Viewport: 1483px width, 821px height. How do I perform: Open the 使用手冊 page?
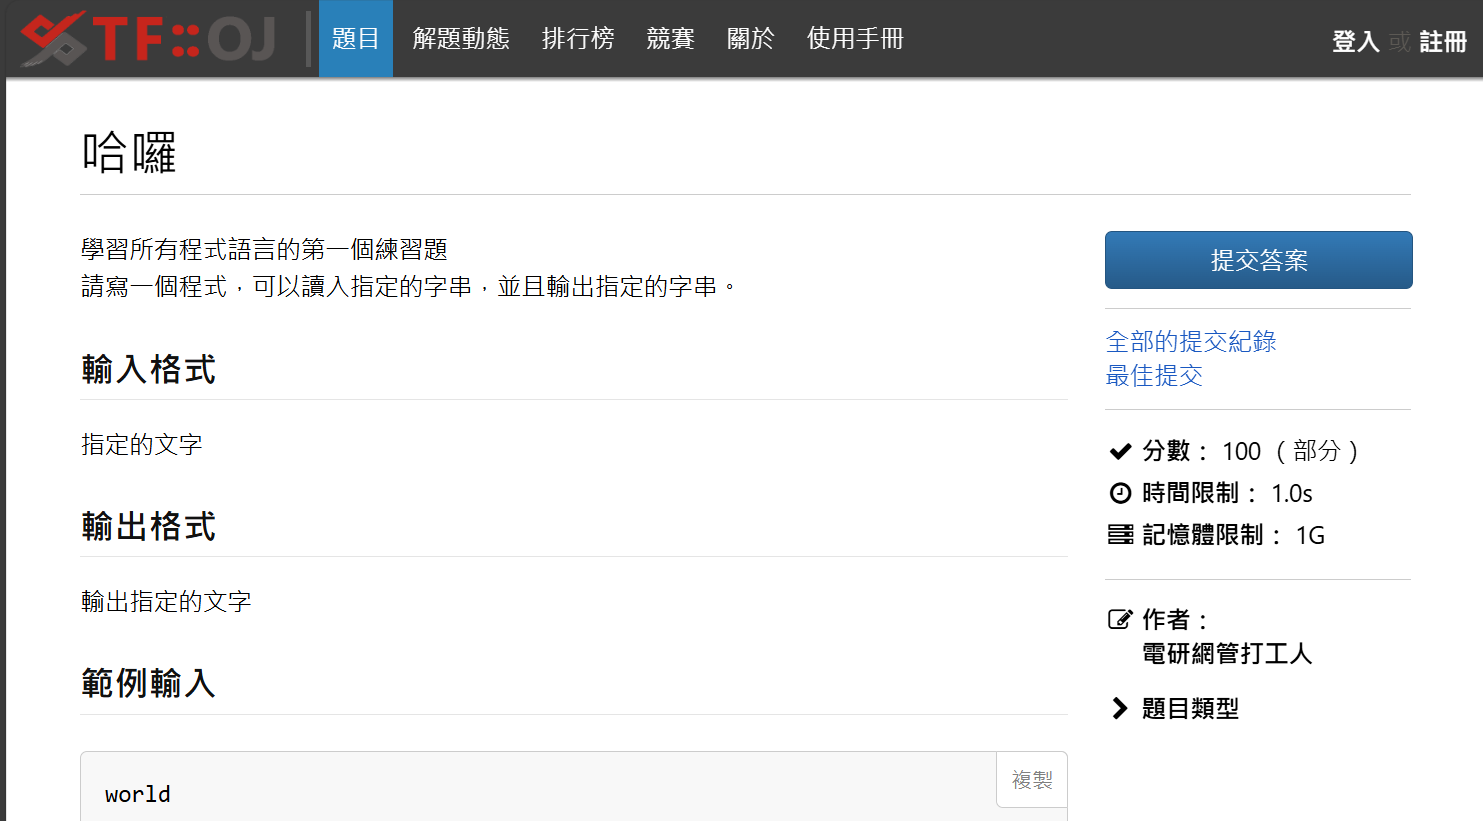[855, 39]
